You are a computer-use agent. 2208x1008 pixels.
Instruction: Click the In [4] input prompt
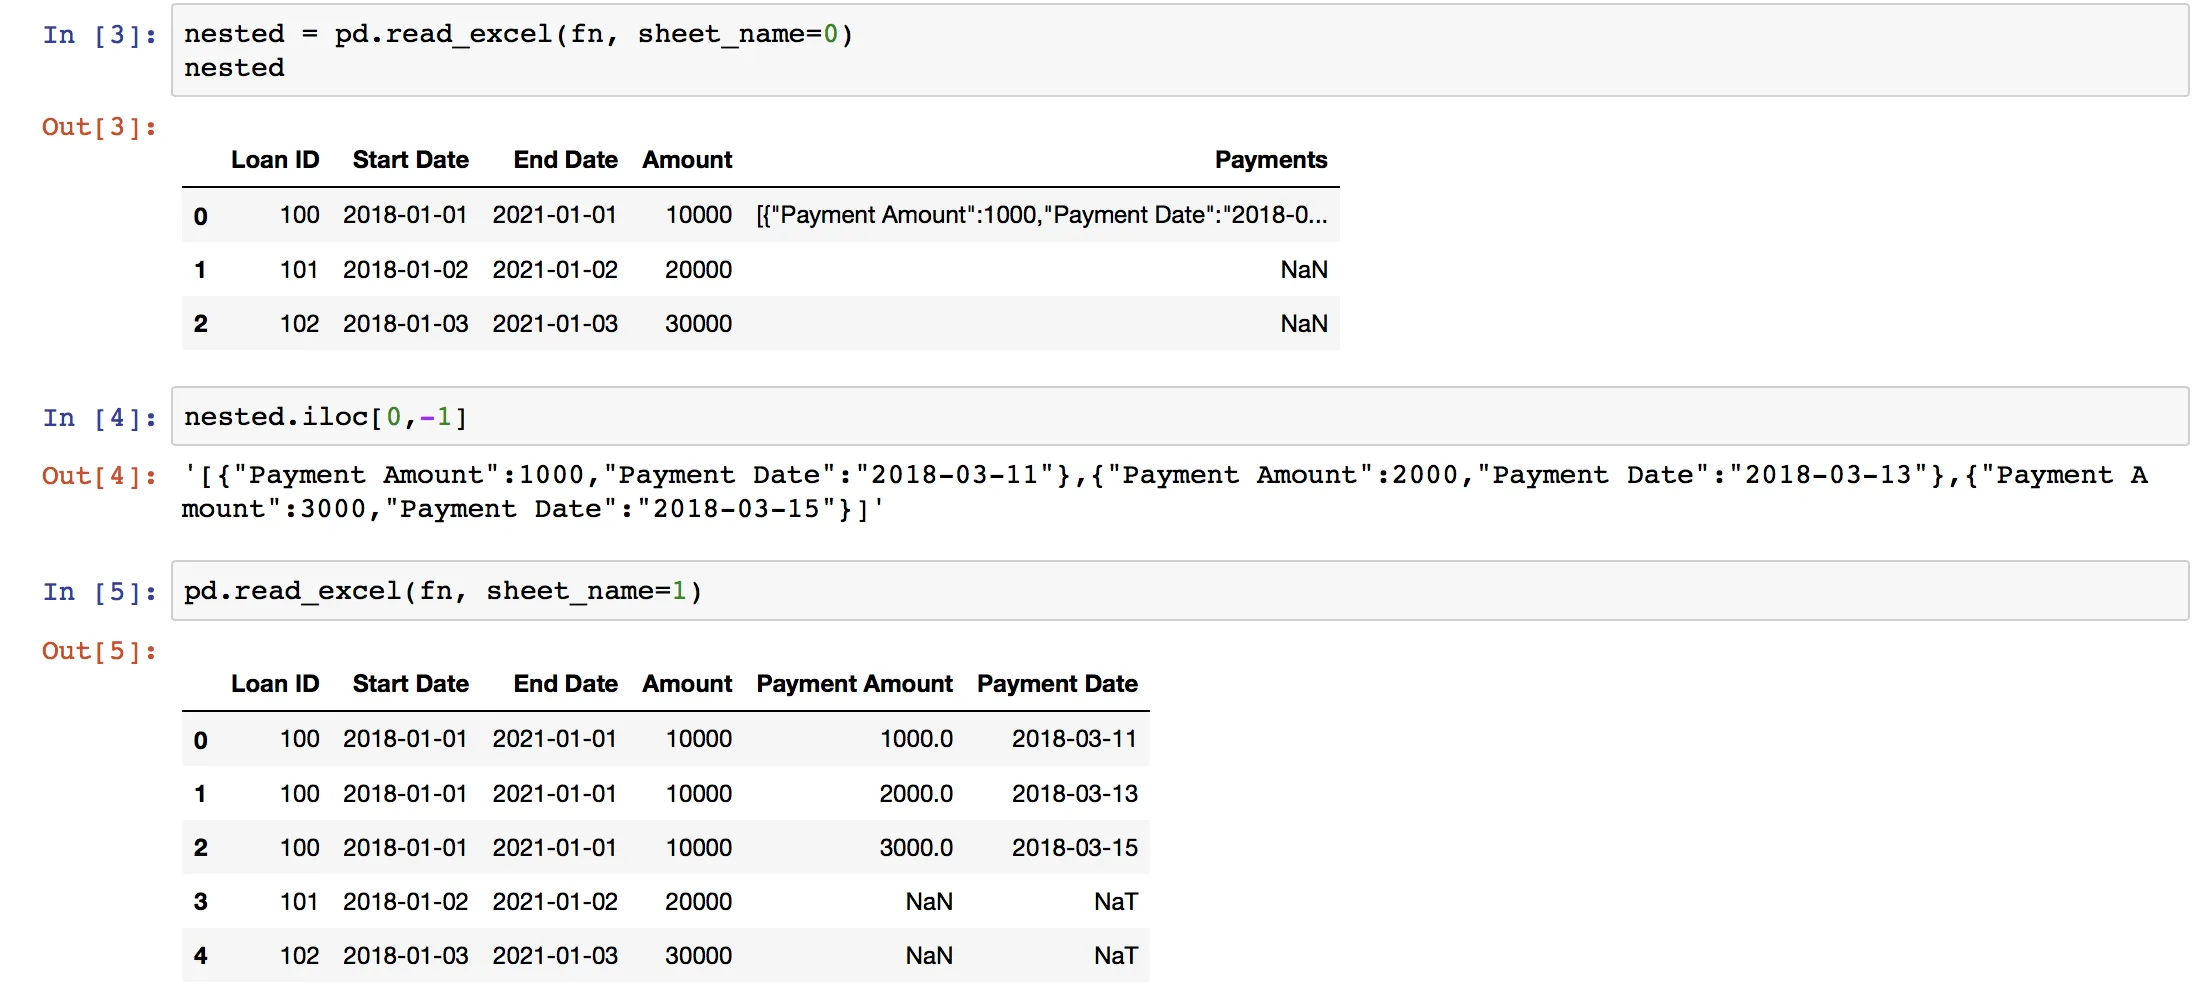[x=99, y=418]
